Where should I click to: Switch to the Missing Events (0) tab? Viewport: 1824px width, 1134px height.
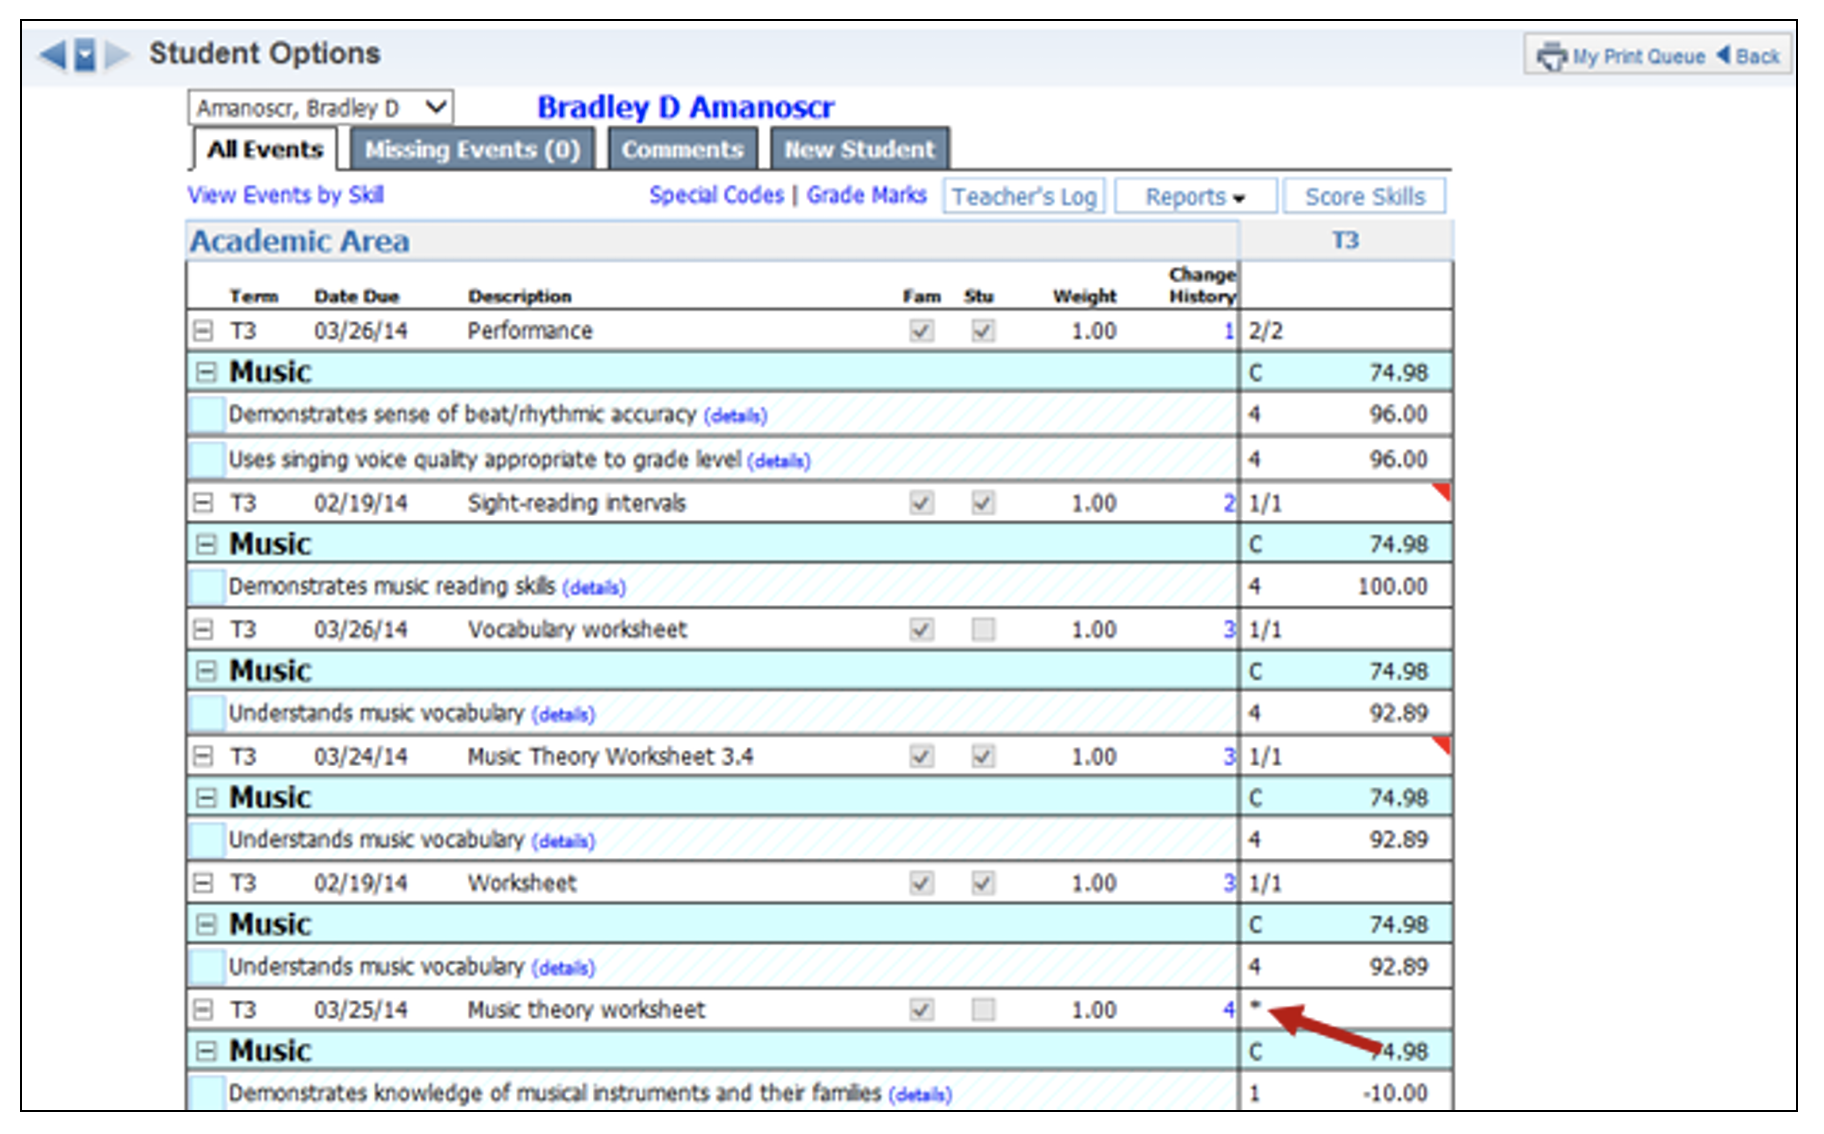472,150
